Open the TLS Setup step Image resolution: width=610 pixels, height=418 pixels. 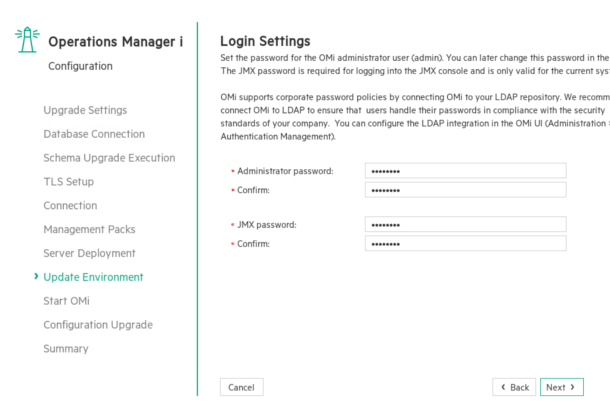pyautogui.click(x=68, y=182)
